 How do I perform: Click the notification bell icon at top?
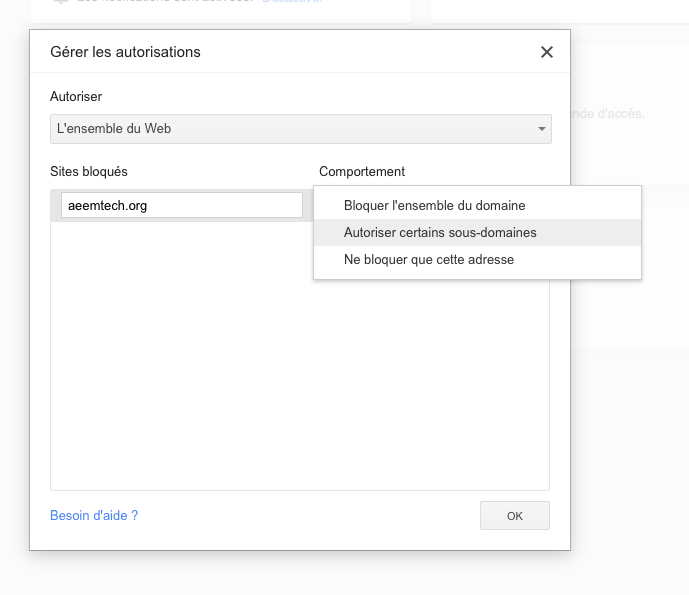point(60,3)
